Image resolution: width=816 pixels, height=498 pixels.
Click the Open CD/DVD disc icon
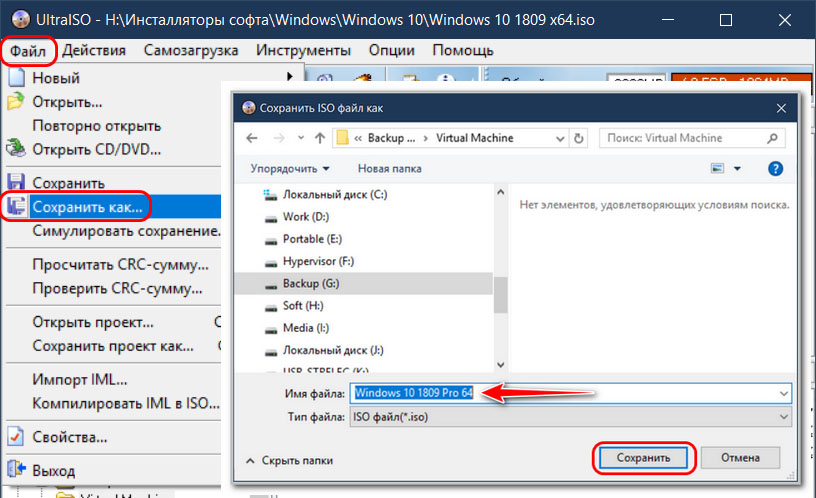tap(16, 149)
